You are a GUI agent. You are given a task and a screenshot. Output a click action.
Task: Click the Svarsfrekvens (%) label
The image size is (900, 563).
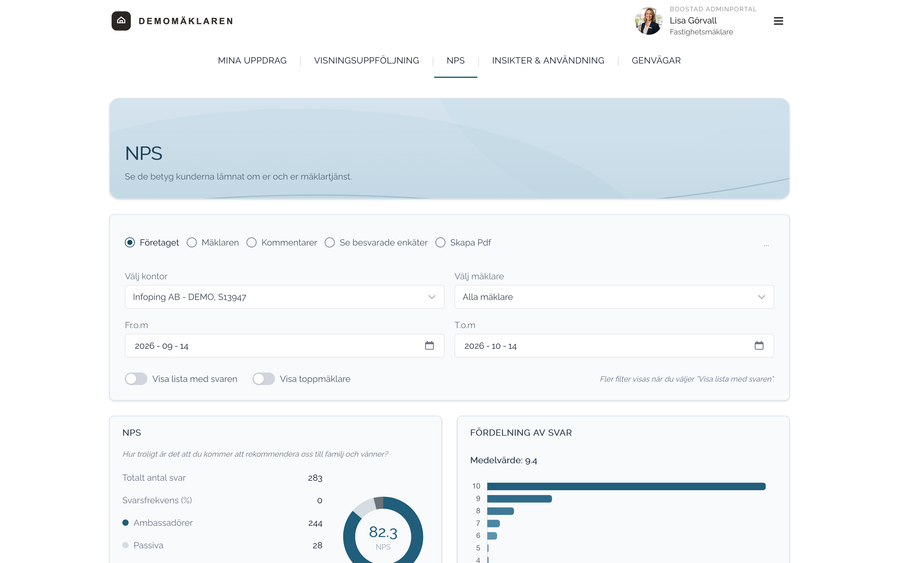point(157,500)
